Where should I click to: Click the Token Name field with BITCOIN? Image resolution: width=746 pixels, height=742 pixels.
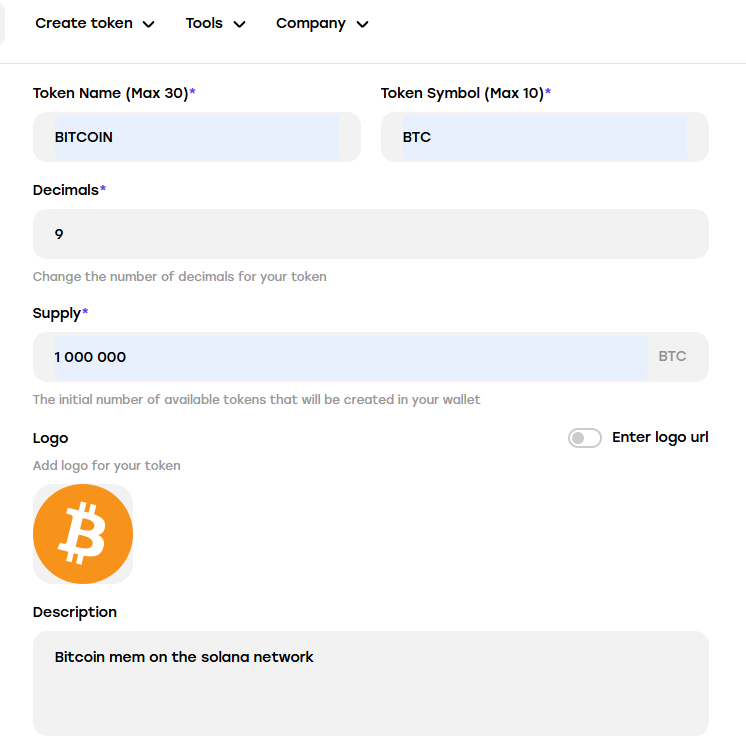pos(196,137)
